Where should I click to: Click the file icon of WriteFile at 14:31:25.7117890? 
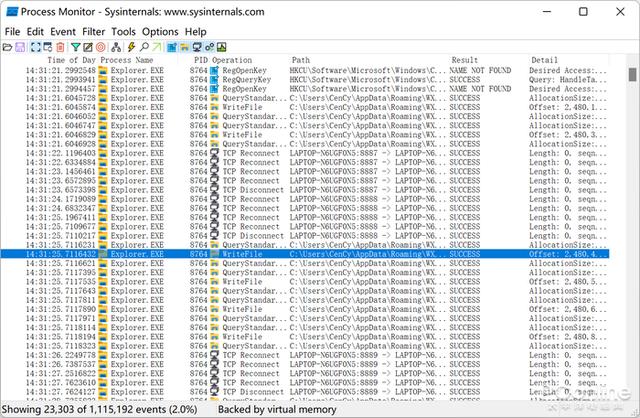coord(214,309)
